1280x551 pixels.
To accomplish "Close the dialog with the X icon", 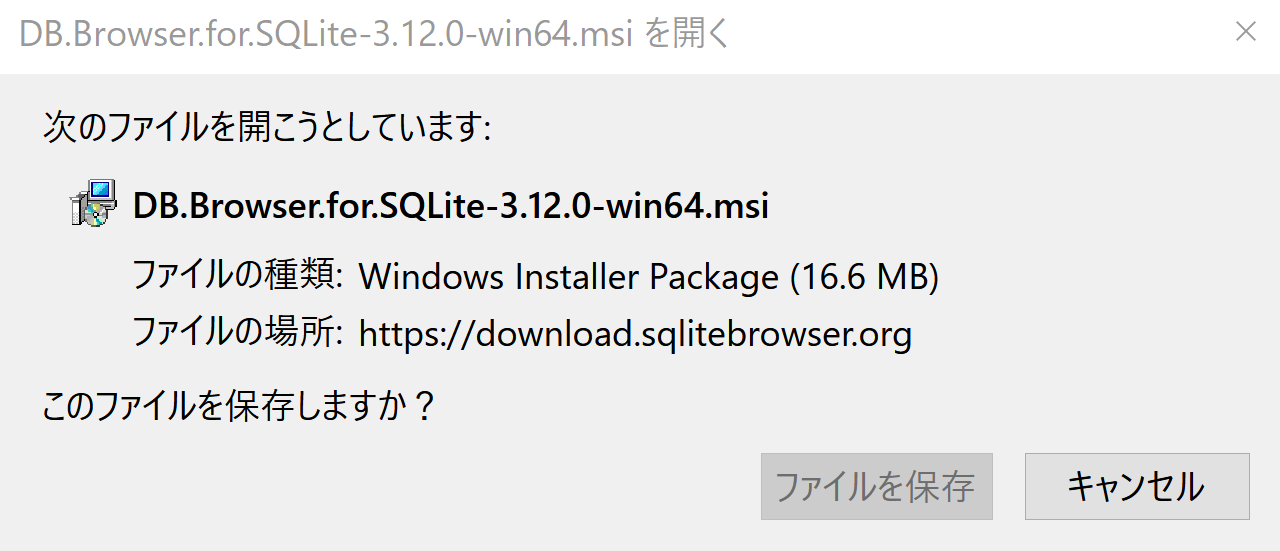I will (x=1245, y=32).
